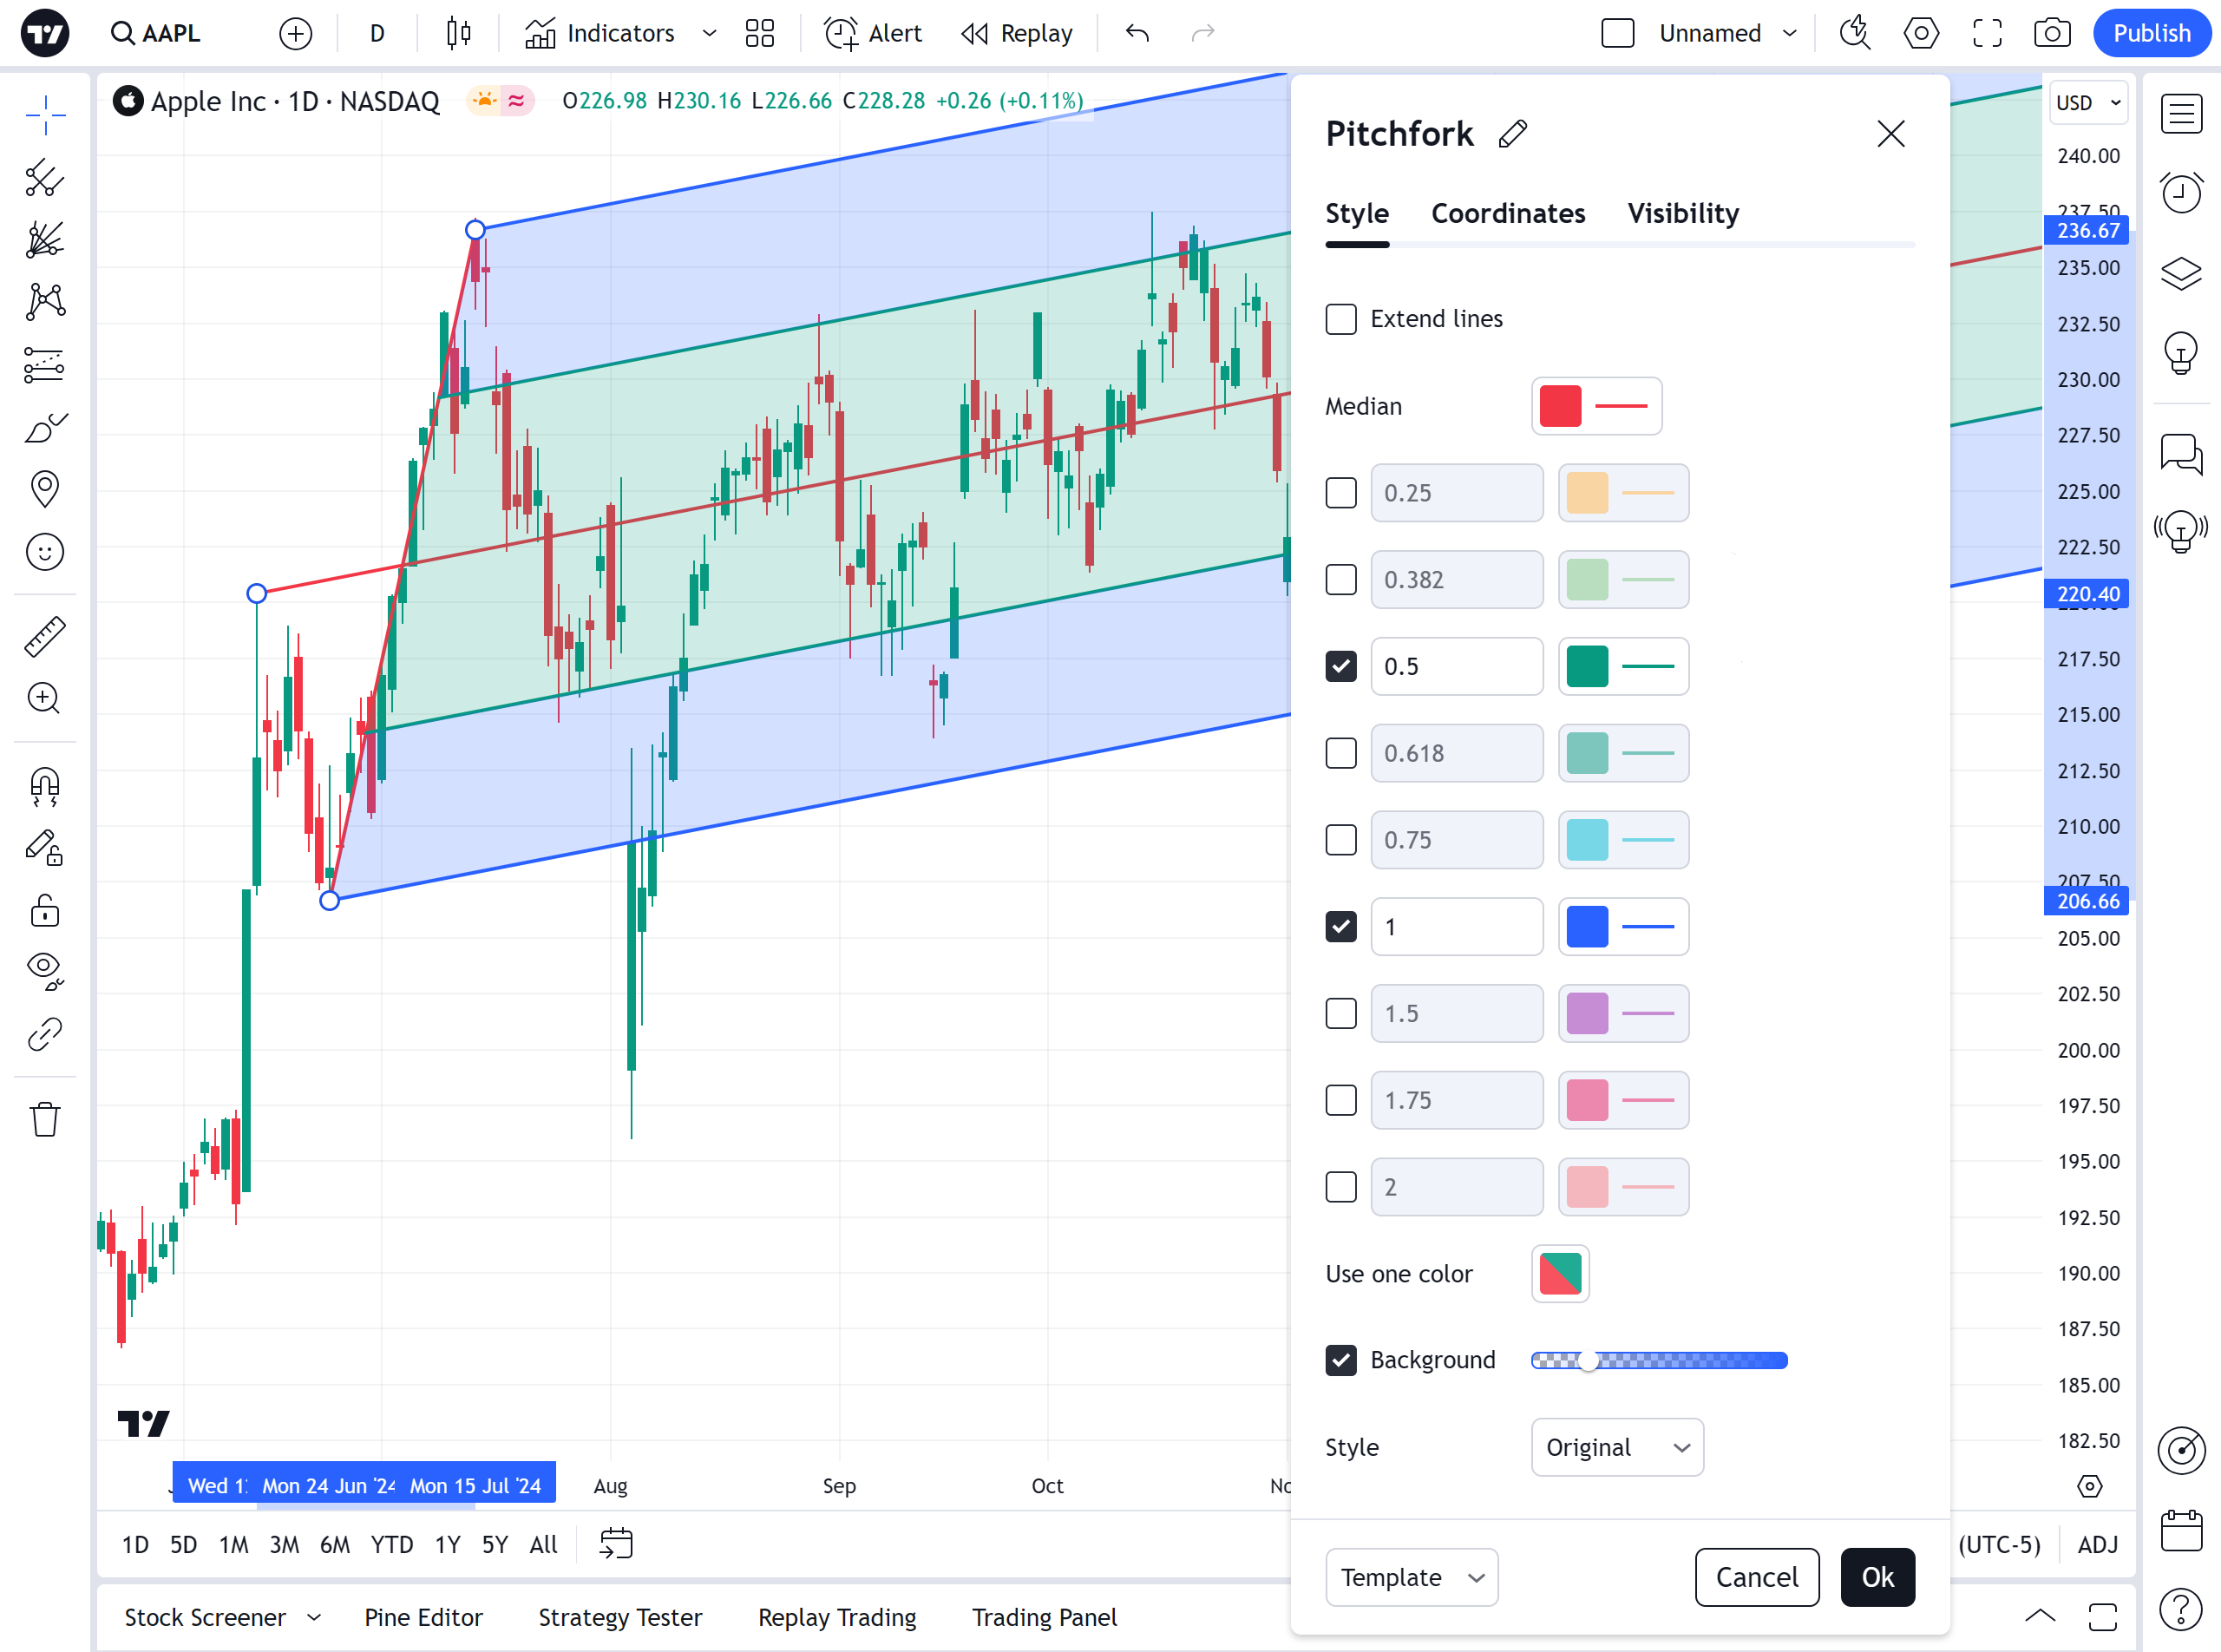The image size is (2221, 1652).
Task: Open the Style Original dropdown
Action: pos(1616,1447)
